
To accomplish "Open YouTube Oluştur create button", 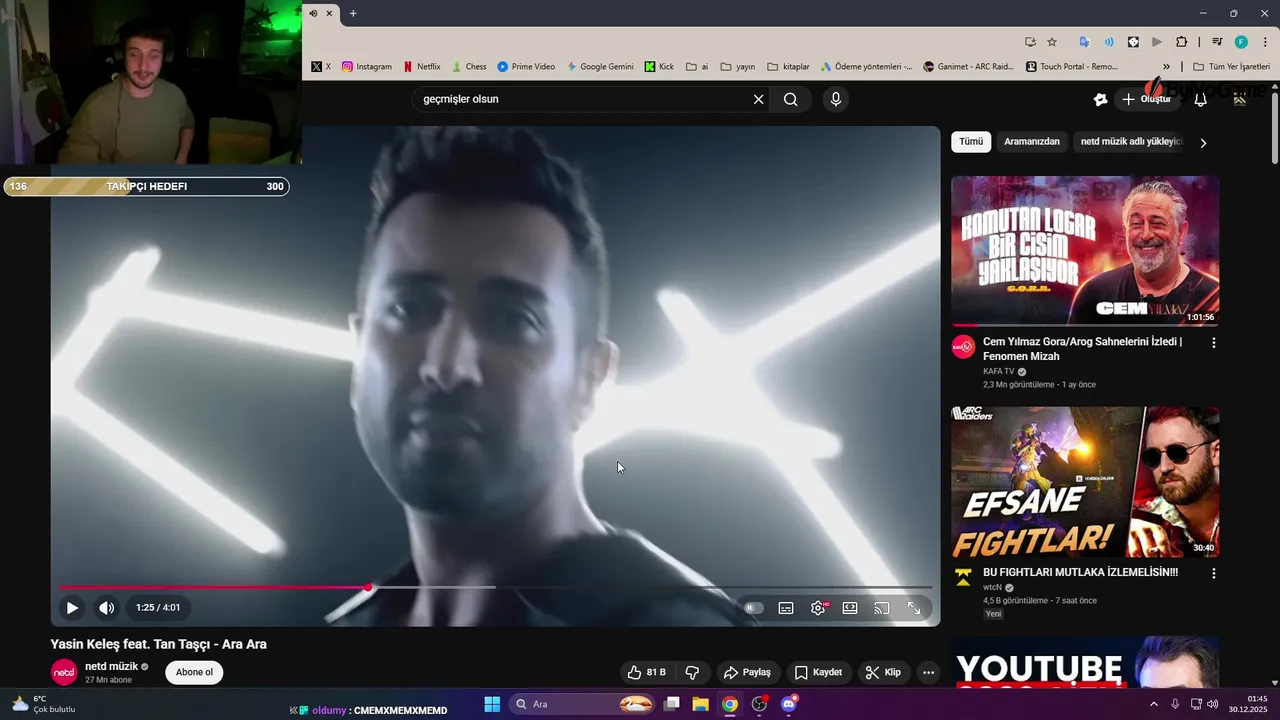I will tap(1146, 99).
